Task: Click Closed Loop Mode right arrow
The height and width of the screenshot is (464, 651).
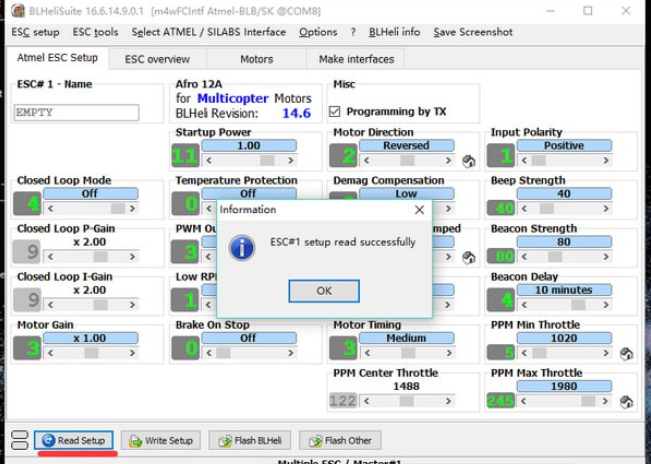Action: click(x=132, y=208)
